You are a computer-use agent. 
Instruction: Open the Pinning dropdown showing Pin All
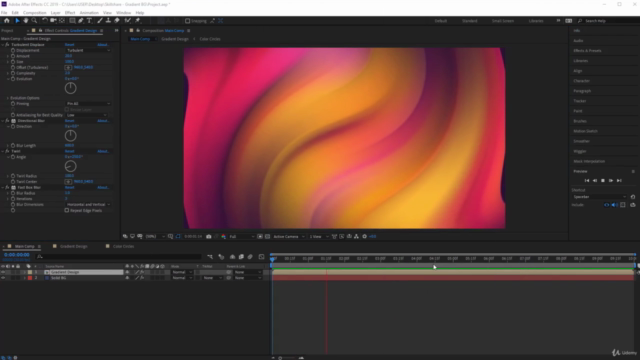coord(88,104)
